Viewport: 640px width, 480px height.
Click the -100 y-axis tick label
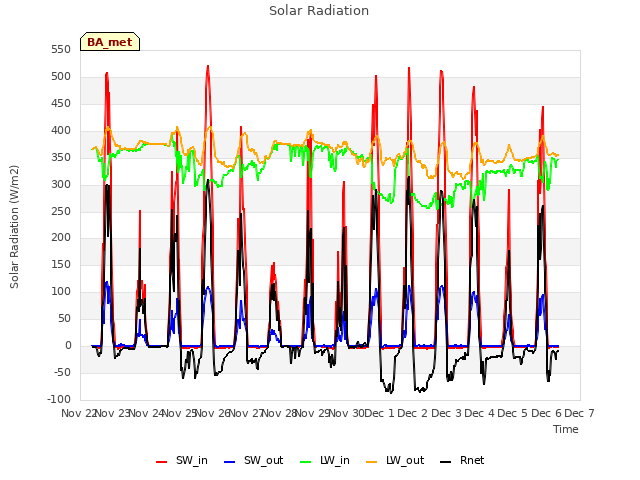(59, 399)
